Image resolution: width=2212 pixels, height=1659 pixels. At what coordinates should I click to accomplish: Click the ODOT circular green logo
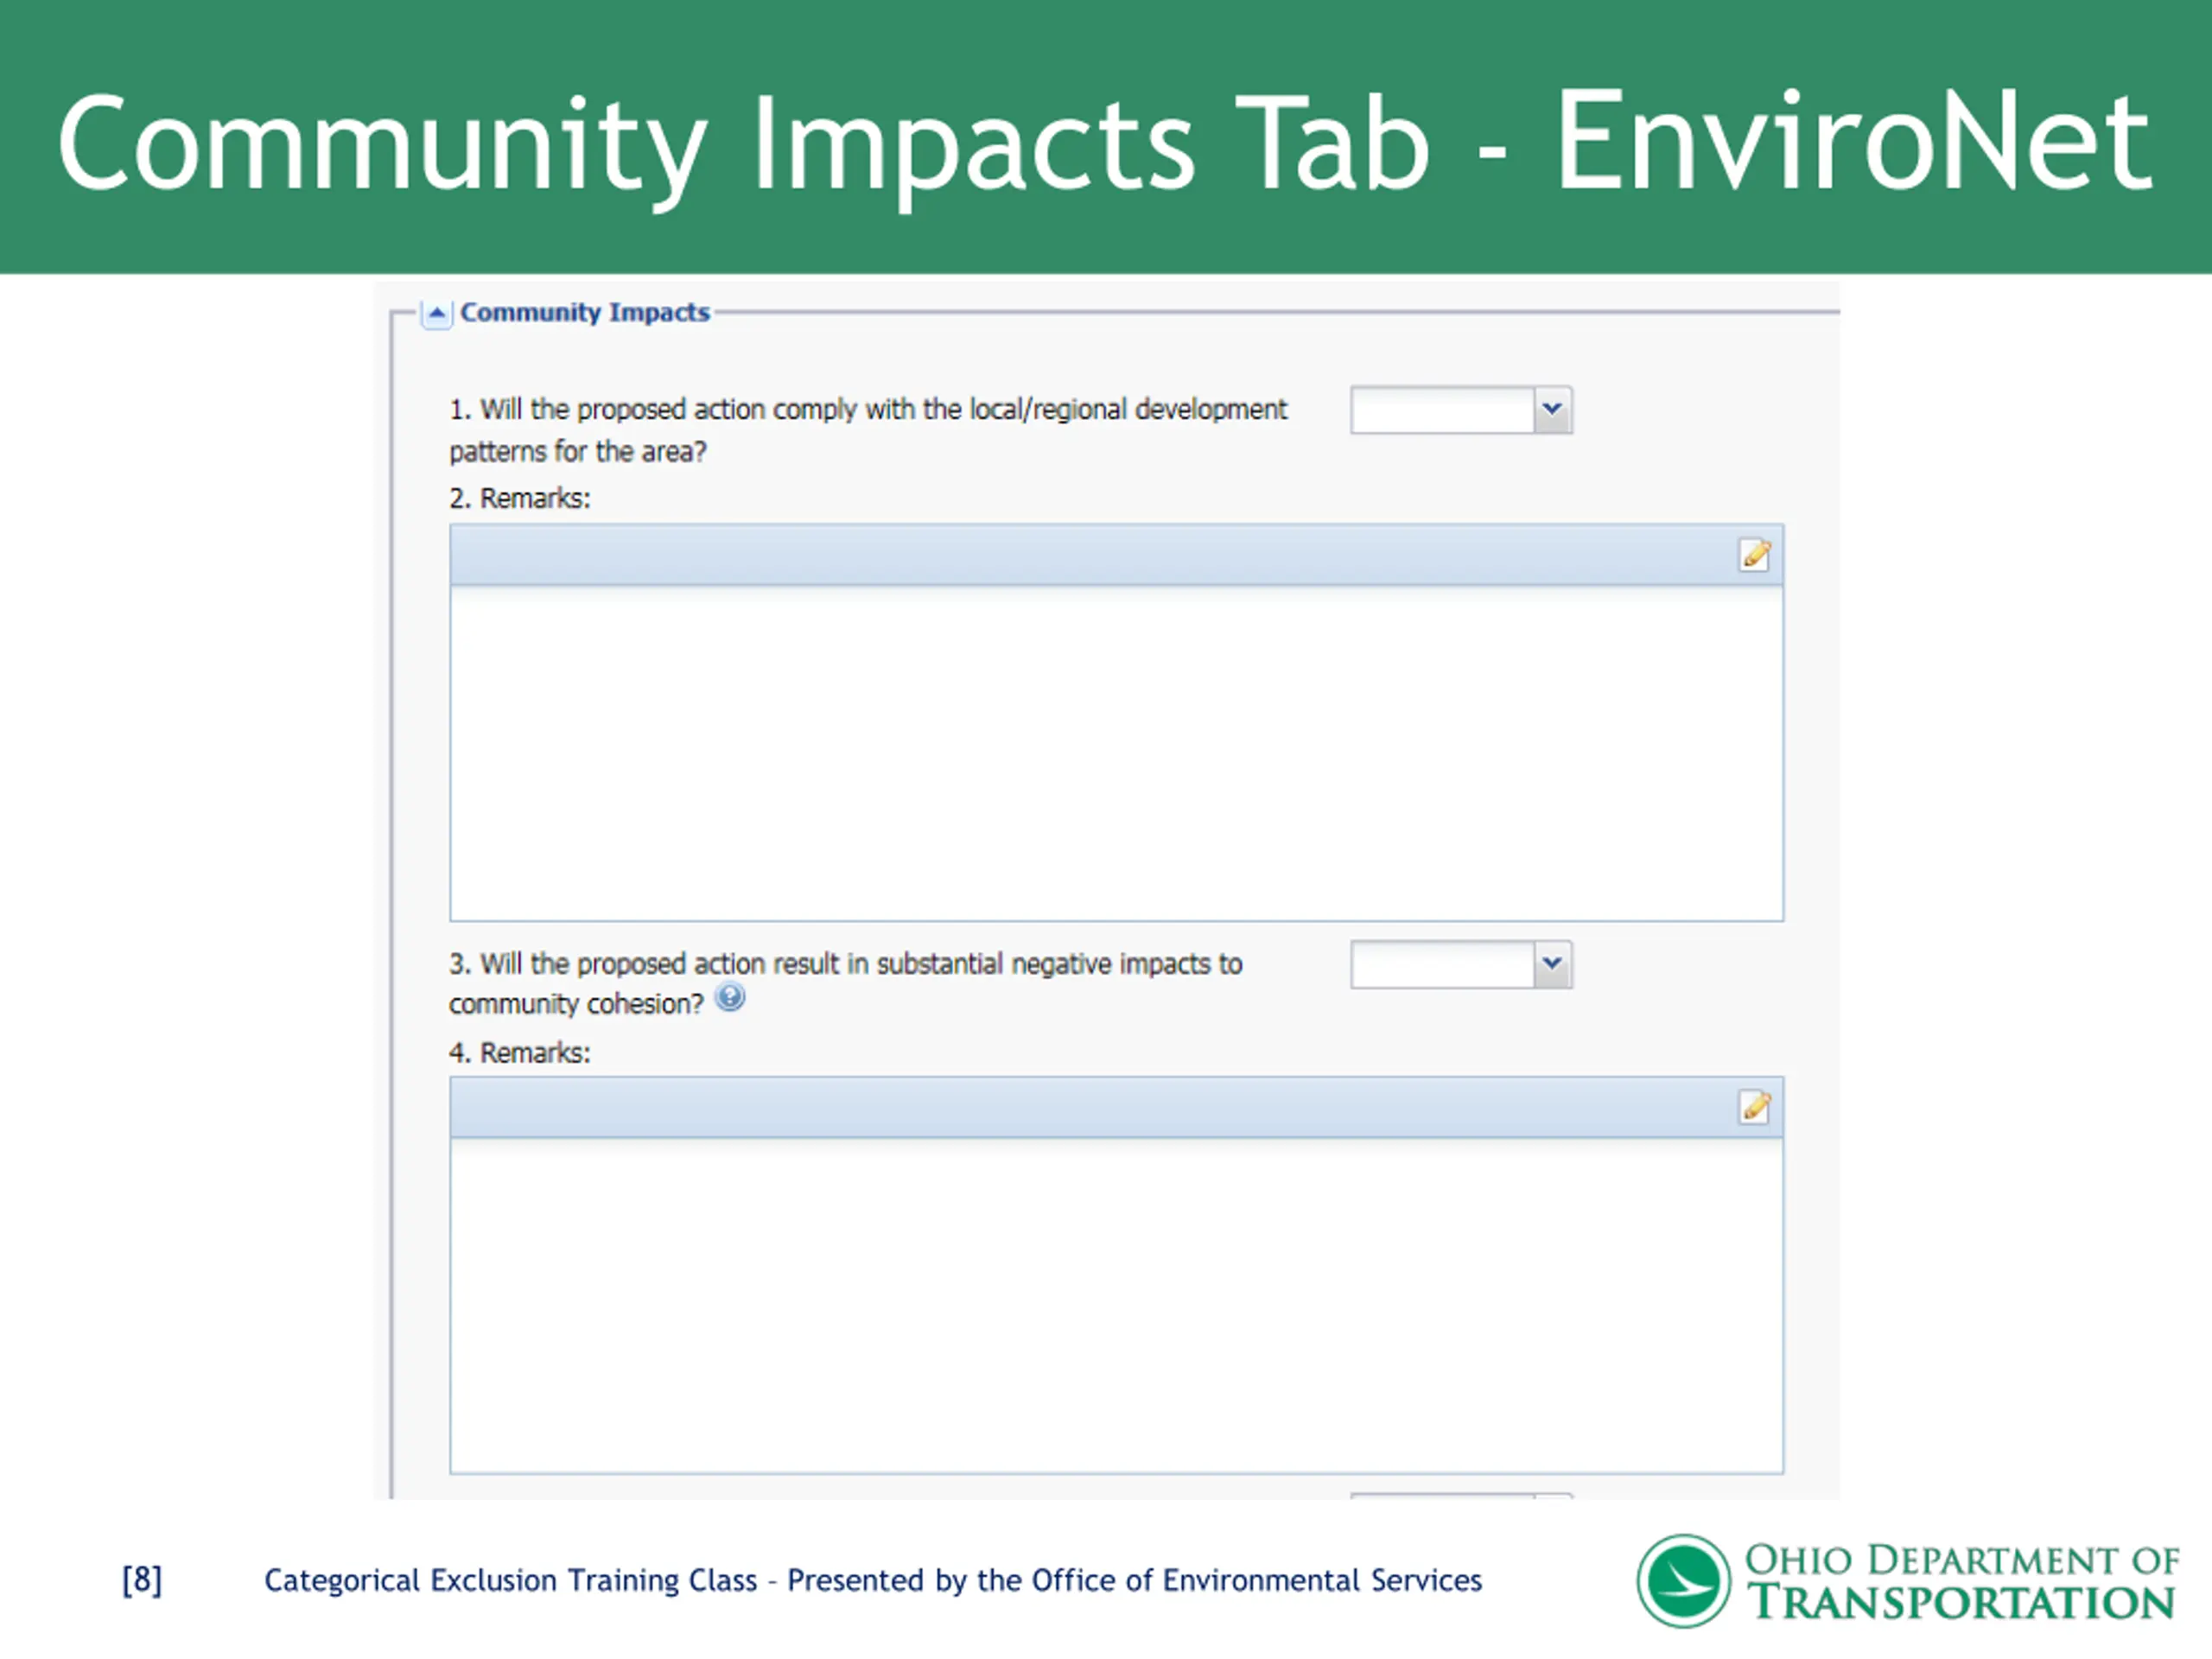[1683, 1581]
